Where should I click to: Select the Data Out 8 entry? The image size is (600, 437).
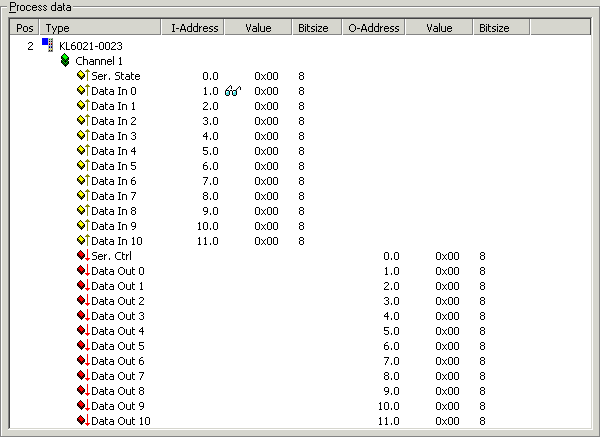pyautogui.click(x=118, y=391)
